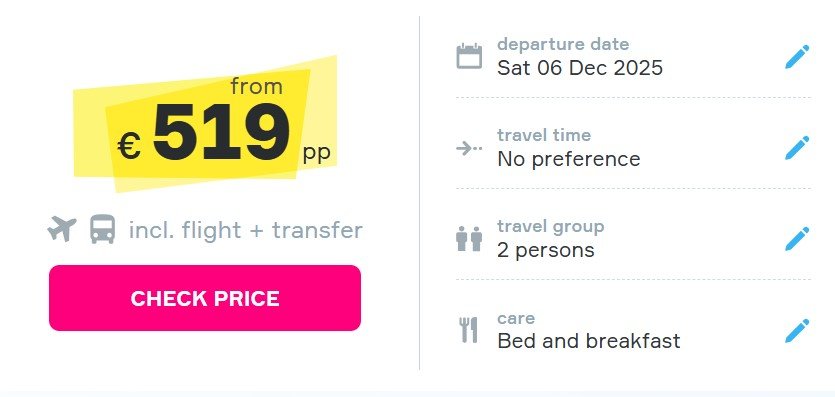The width and height of the screenshot is (835, 397).
Task: Click the yellow €519 price tag
Action: pyautogui.click(x=205, y=123)
